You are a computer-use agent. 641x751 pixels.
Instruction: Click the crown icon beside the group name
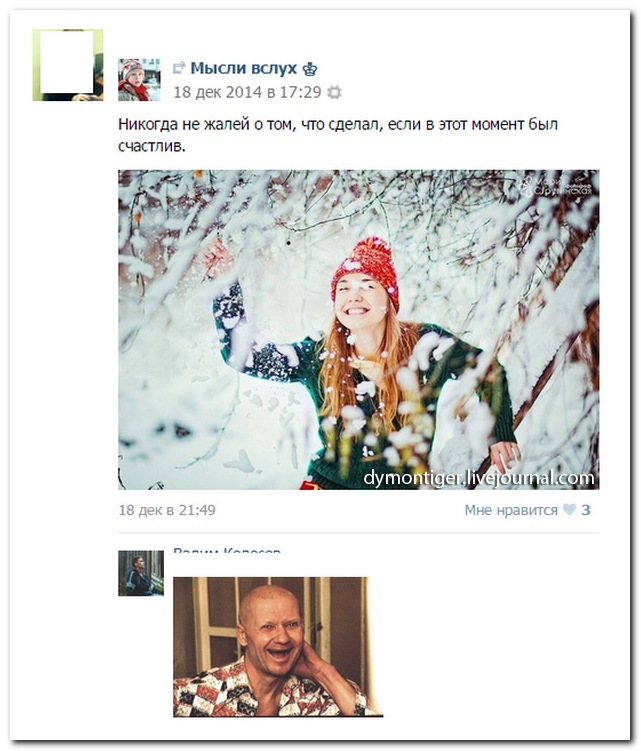tap(310, 69)
